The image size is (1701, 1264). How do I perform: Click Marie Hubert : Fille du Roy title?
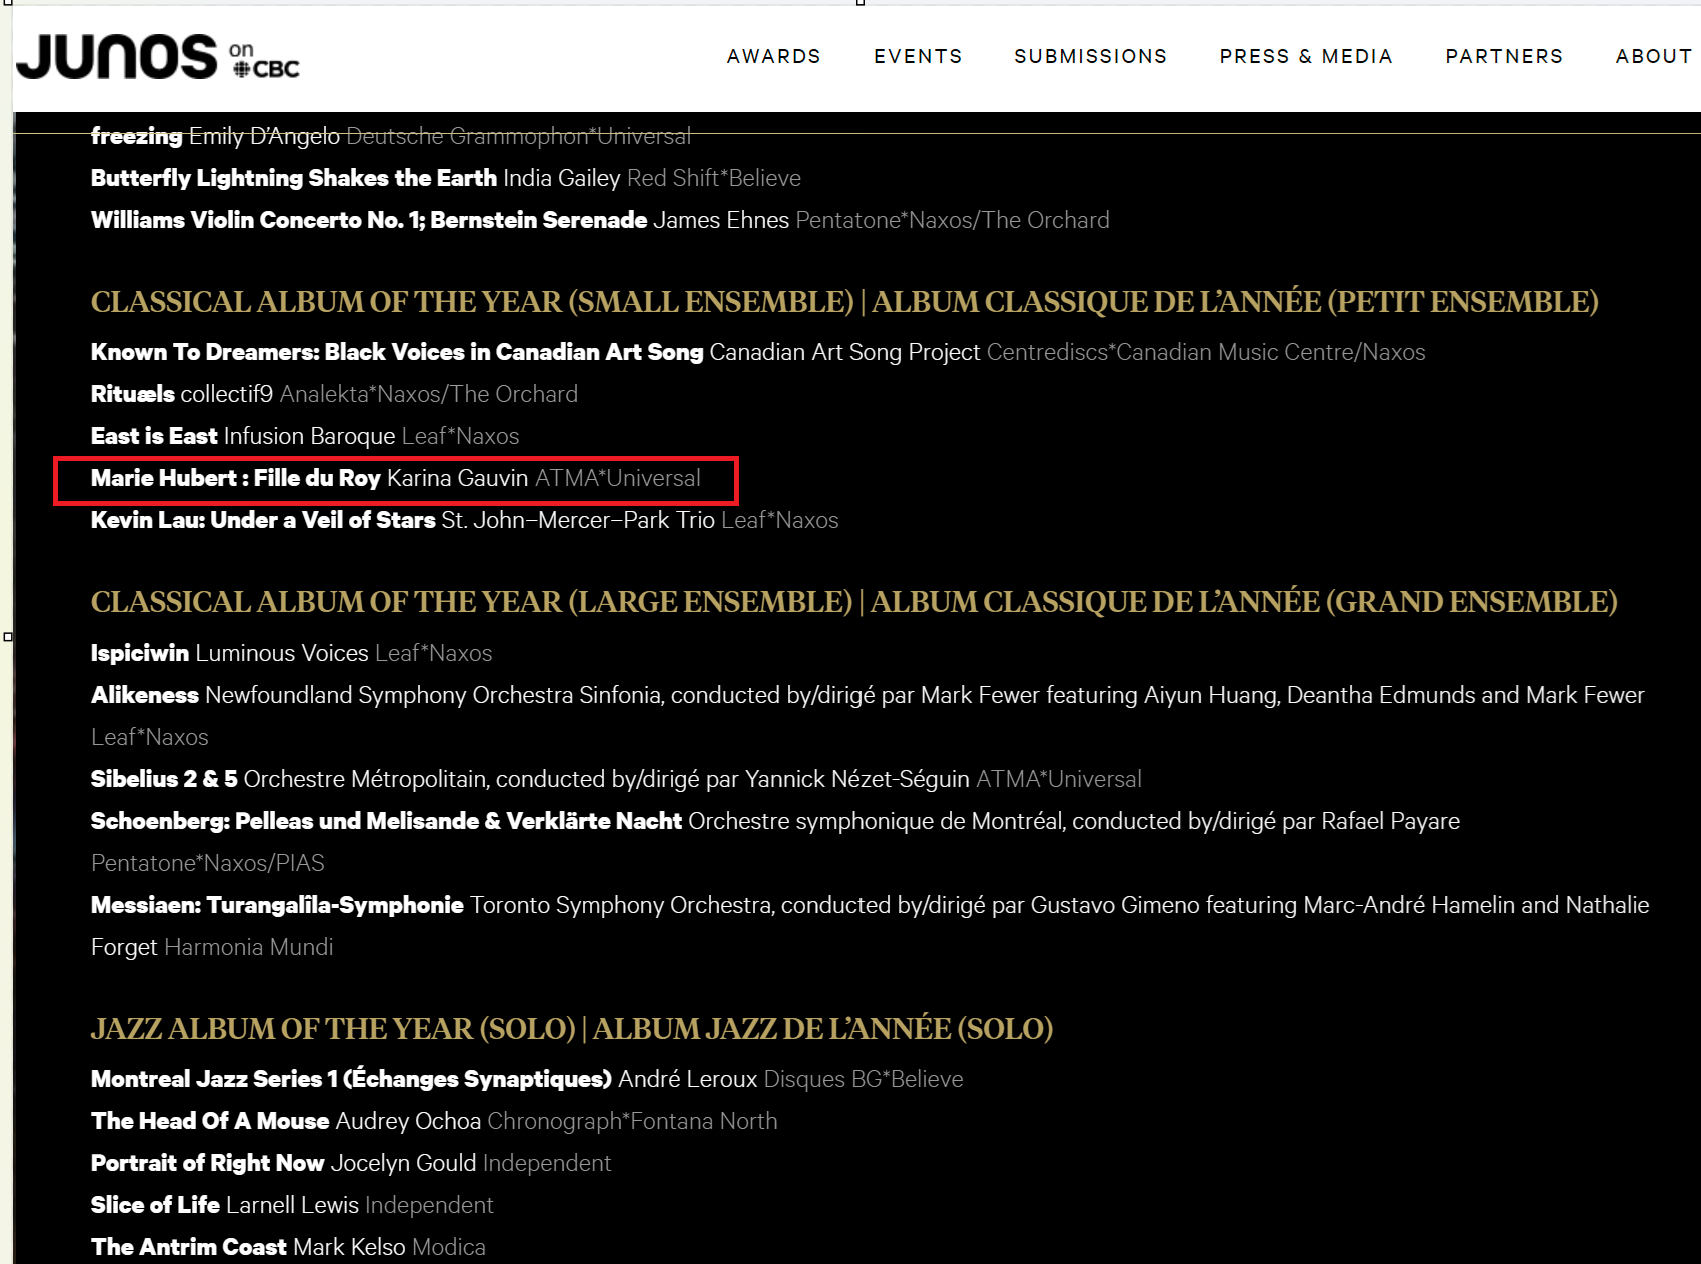pos(236,478)
